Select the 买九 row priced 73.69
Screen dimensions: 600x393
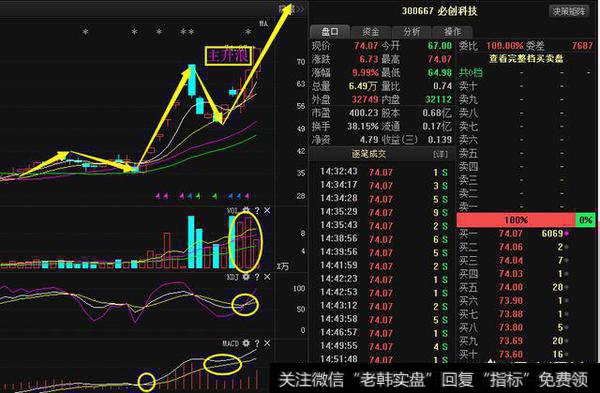click(x=513, y=341)
